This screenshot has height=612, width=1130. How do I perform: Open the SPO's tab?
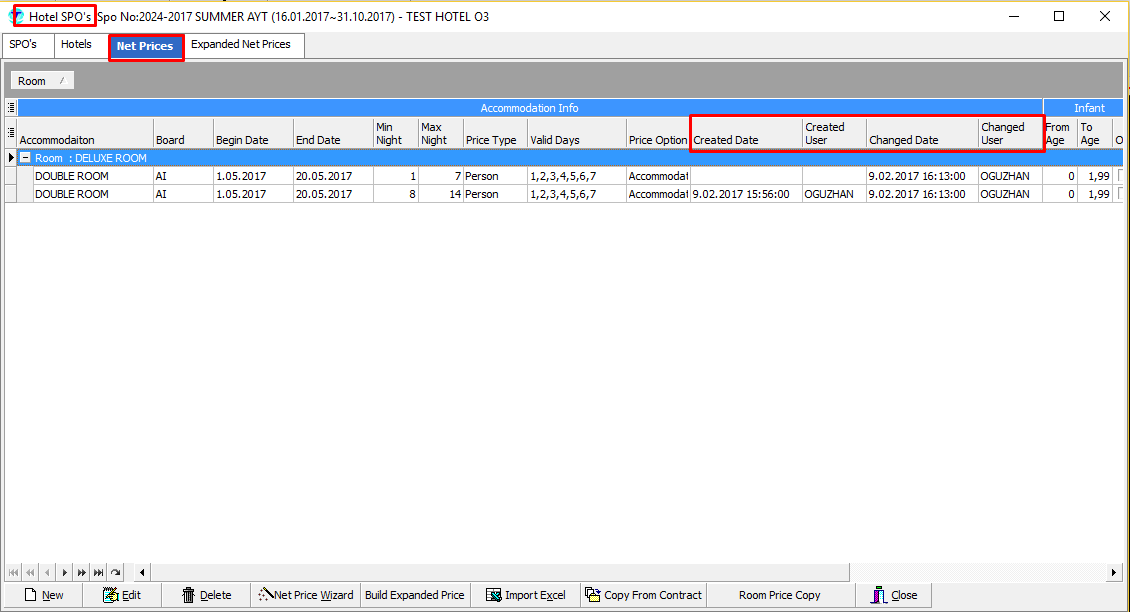(x=23, y=45)
